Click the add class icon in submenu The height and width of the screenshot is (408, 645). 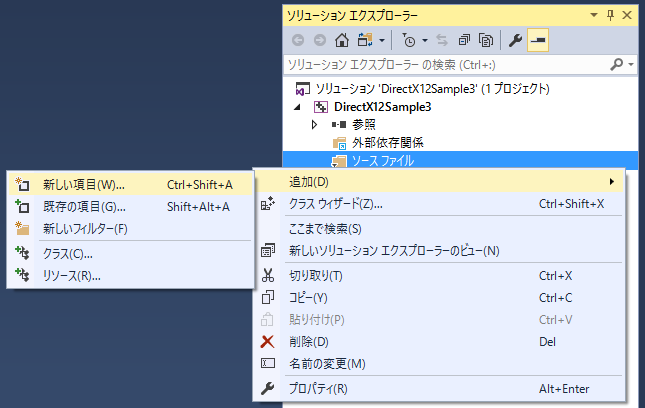22,253
